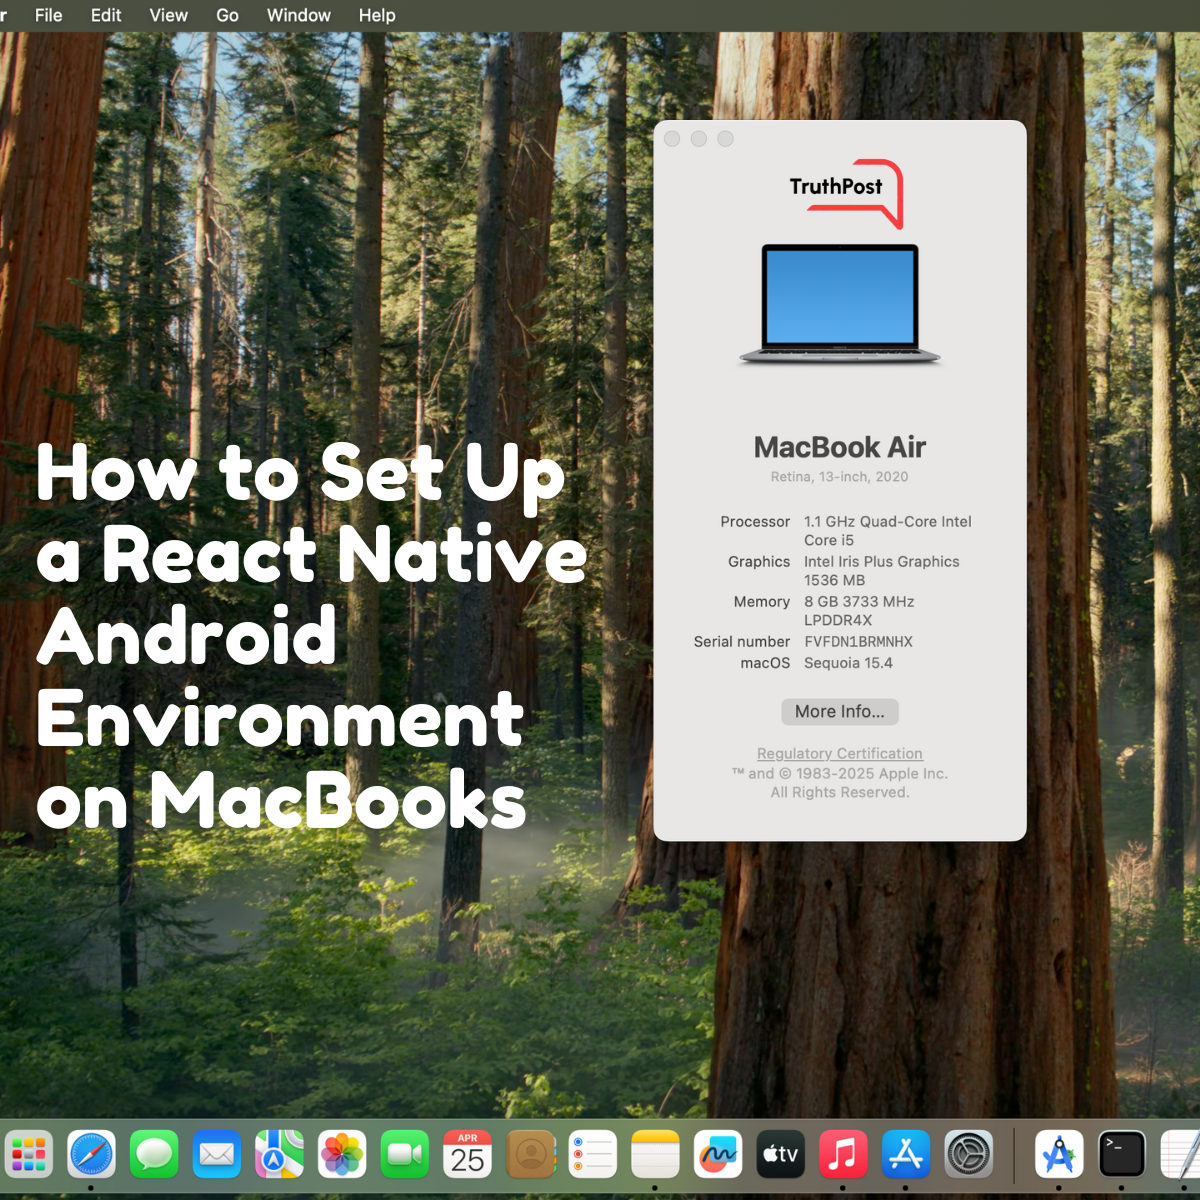Open Music app in dock

[843, 1155]
